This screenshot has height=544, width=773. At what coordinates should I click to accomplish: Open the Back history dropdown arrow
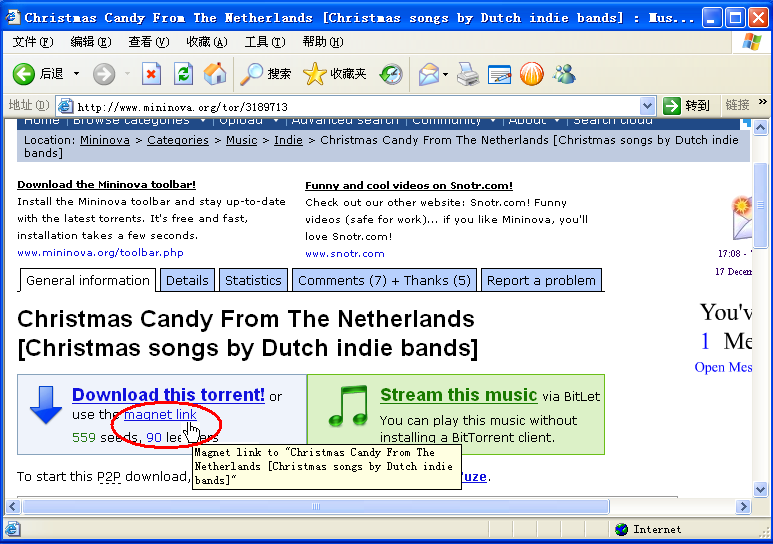coord(76,74)
